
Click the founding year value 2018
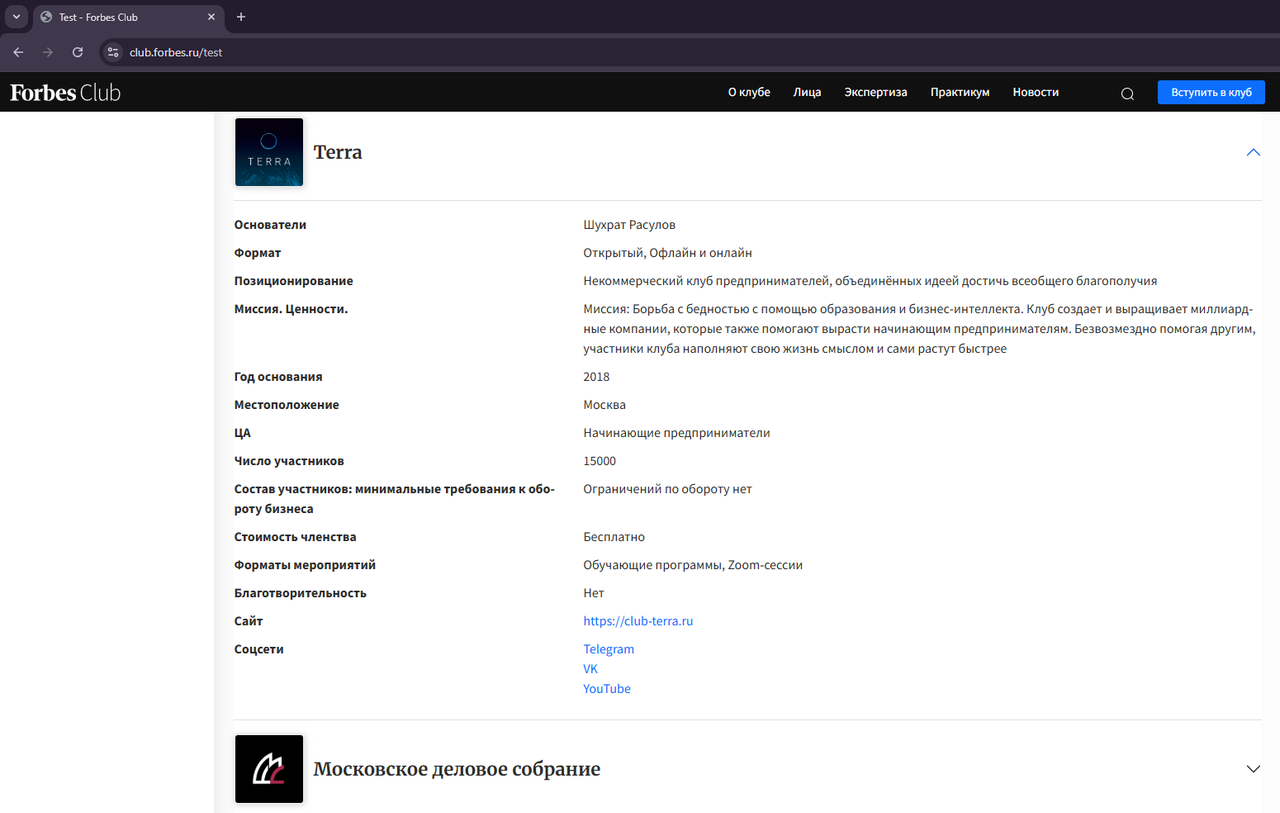596,377
